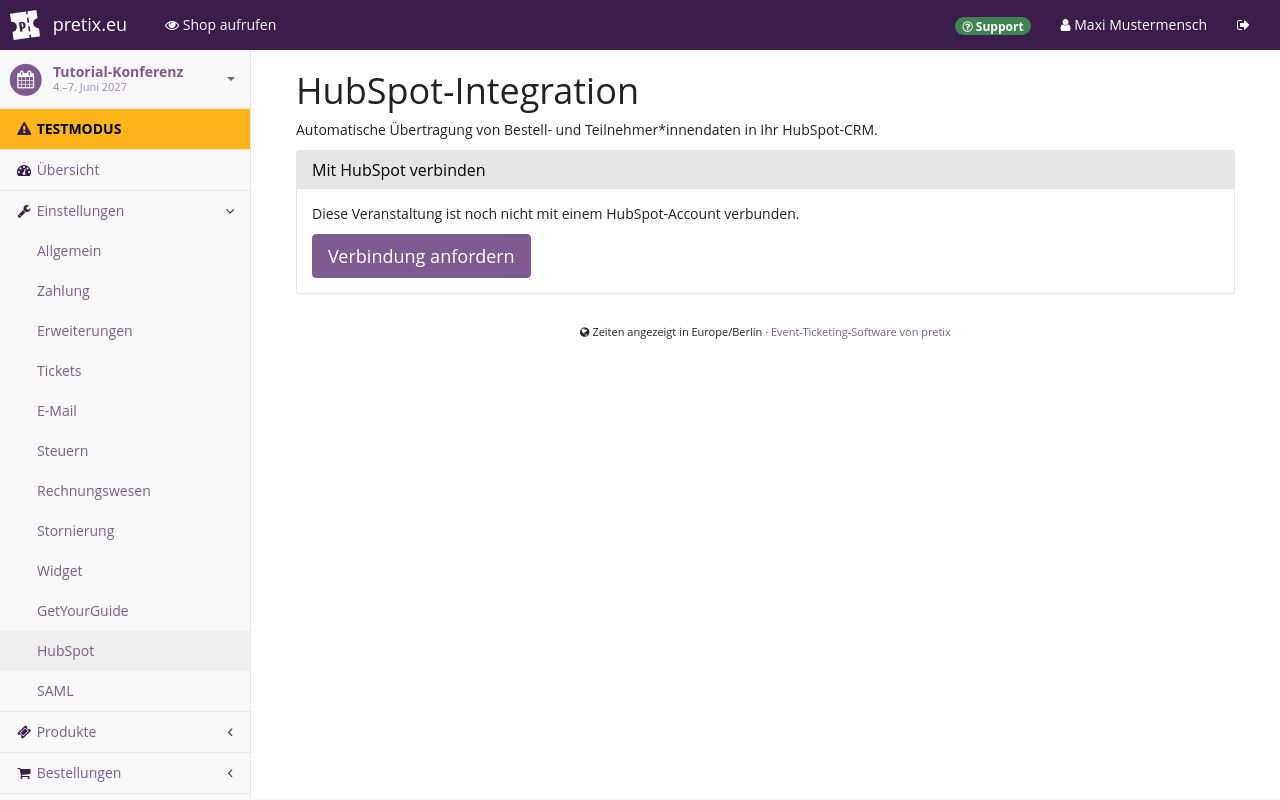Open the Maxi Mustermensch account link
The width and height of the screenshot is (1280, 800).
coord(1133,25)
